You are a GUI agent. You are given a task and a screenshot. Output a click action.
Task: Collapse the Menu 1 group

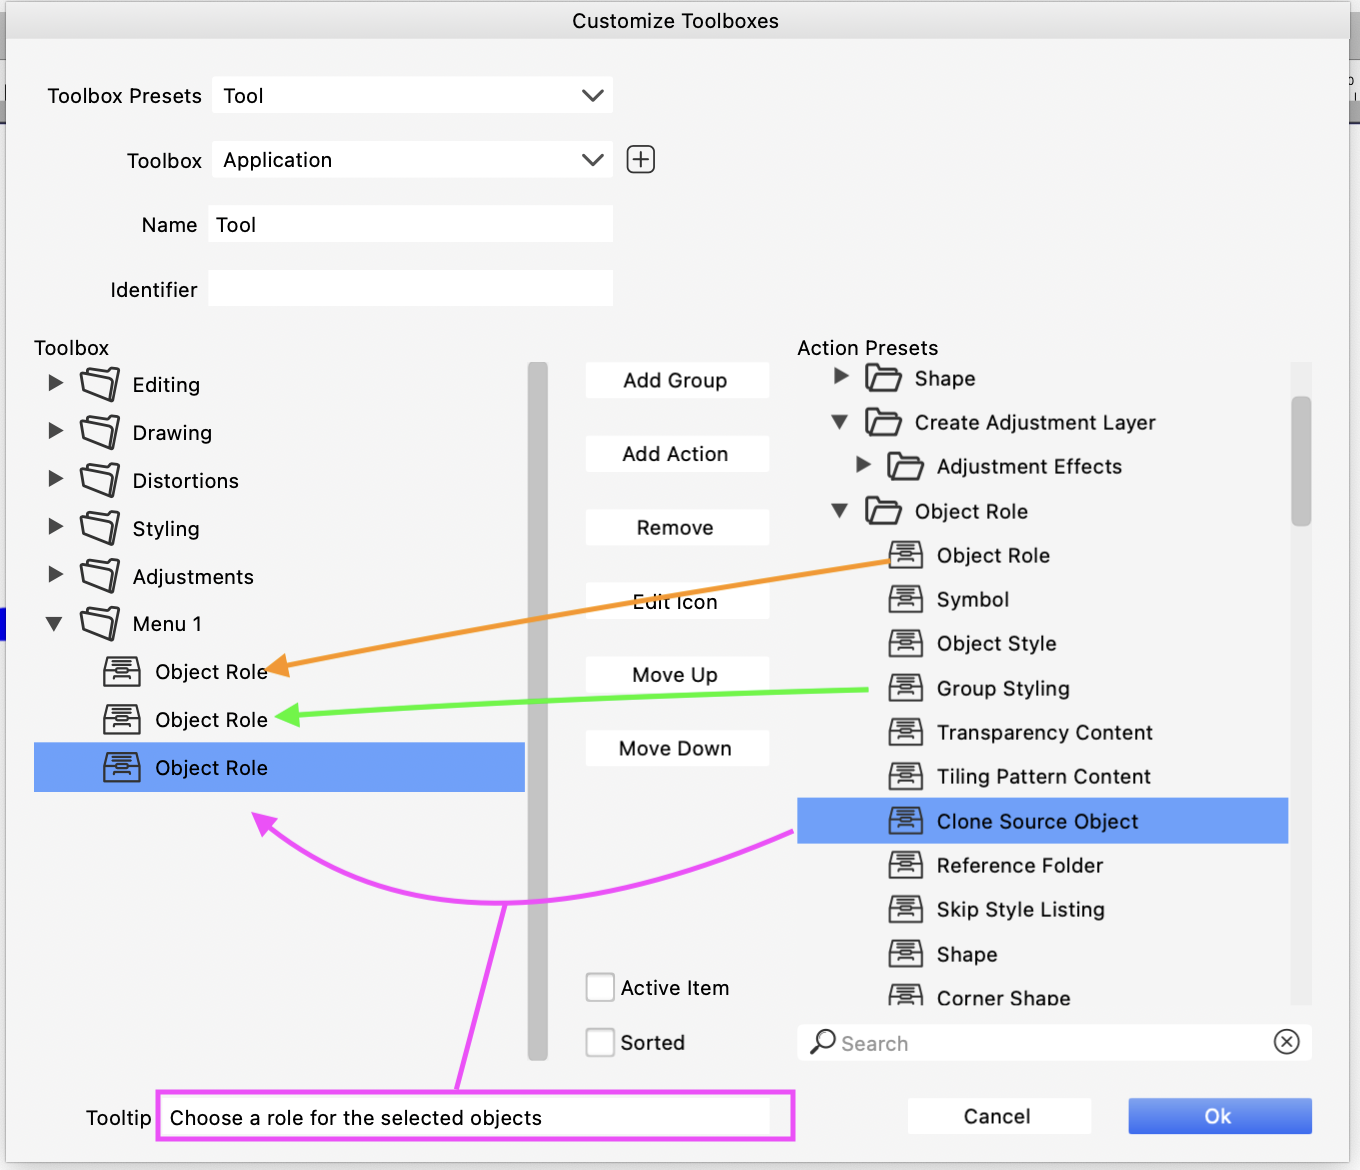coord(55,624)
